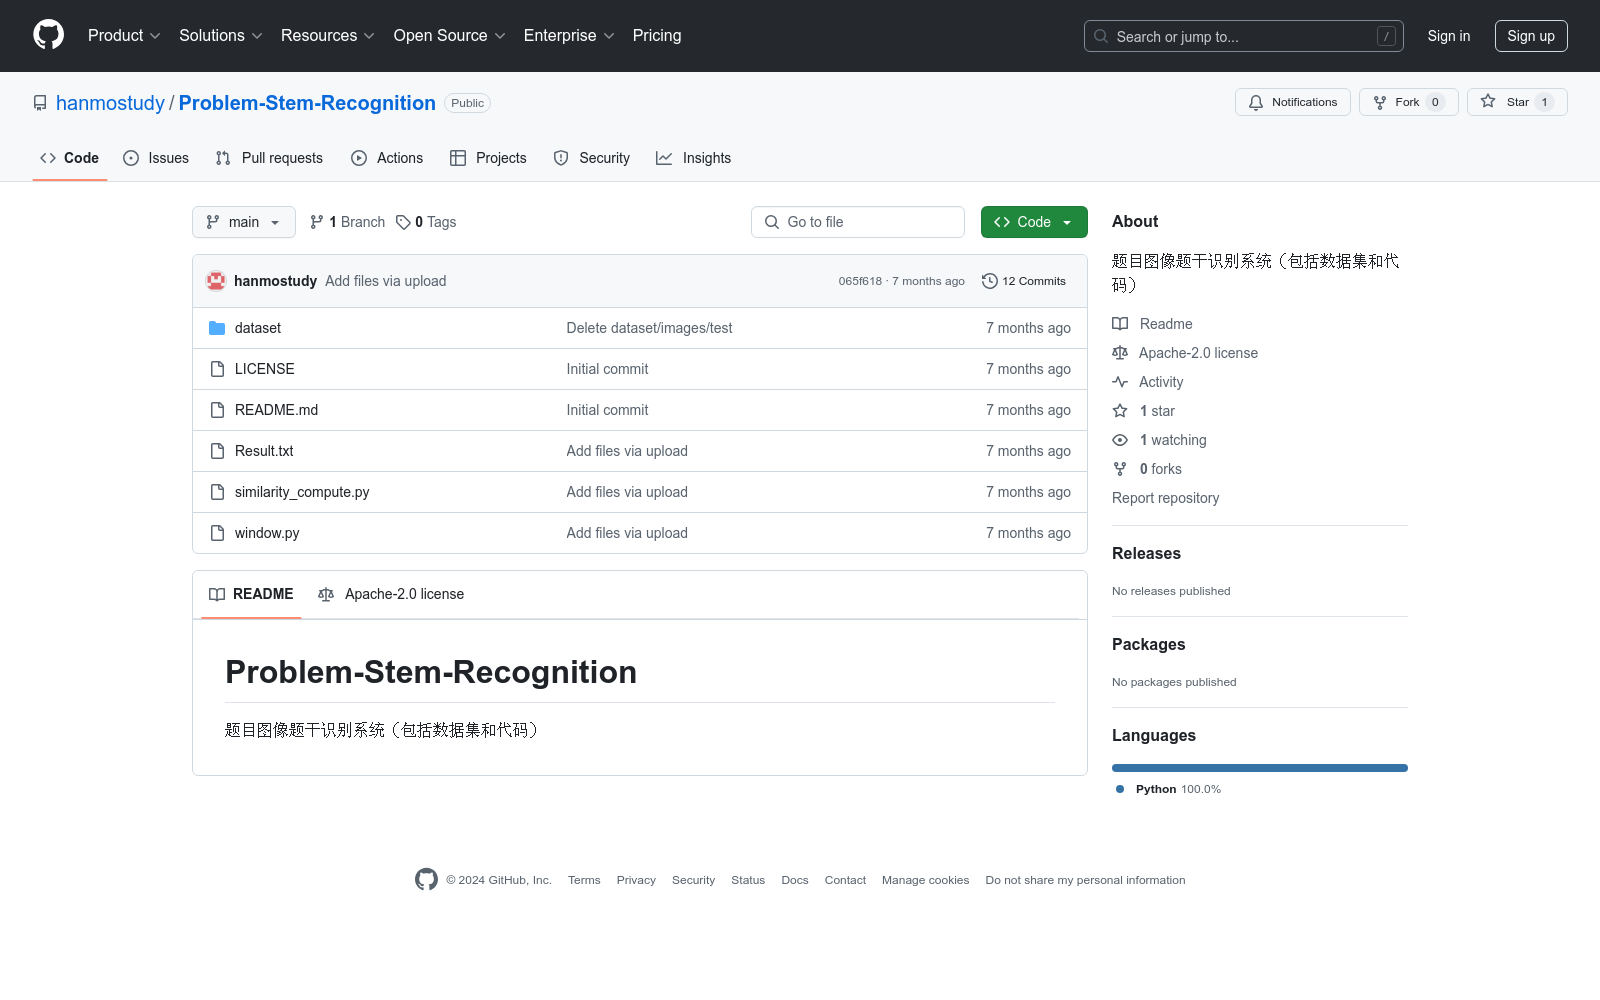
Task: Click the LICENSE file icon
Action: (217, 369)
